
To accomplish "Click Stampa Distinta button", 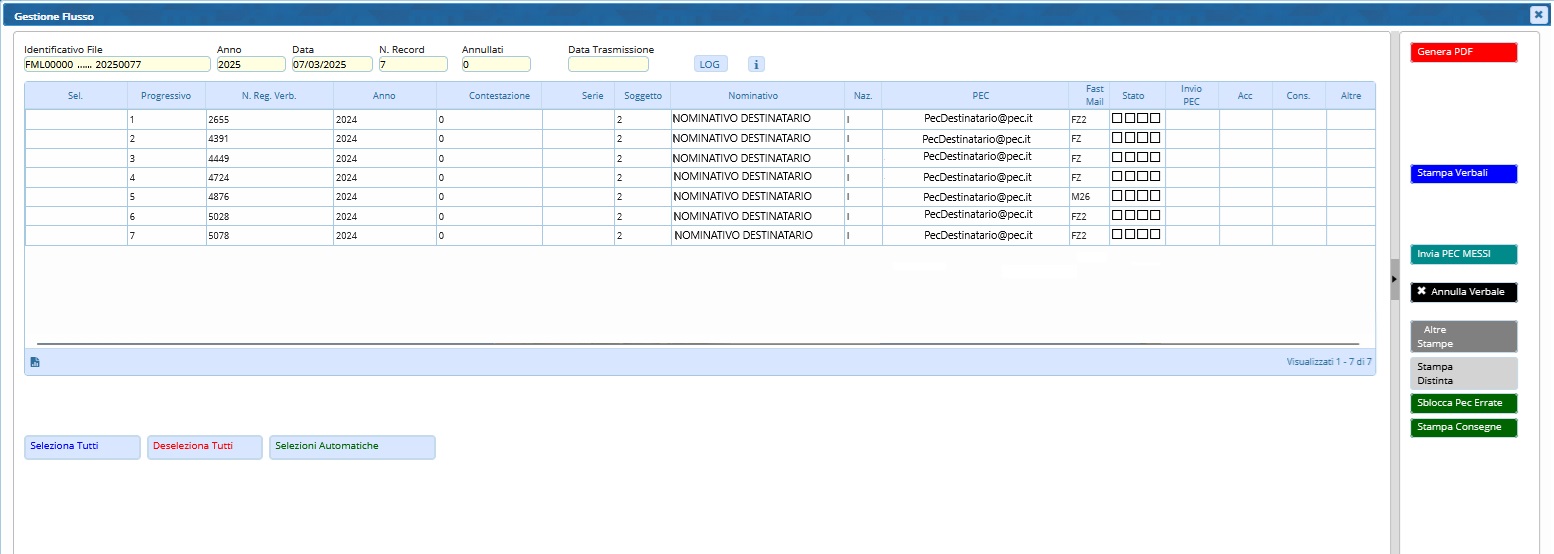I will [x=1463, y=373].
